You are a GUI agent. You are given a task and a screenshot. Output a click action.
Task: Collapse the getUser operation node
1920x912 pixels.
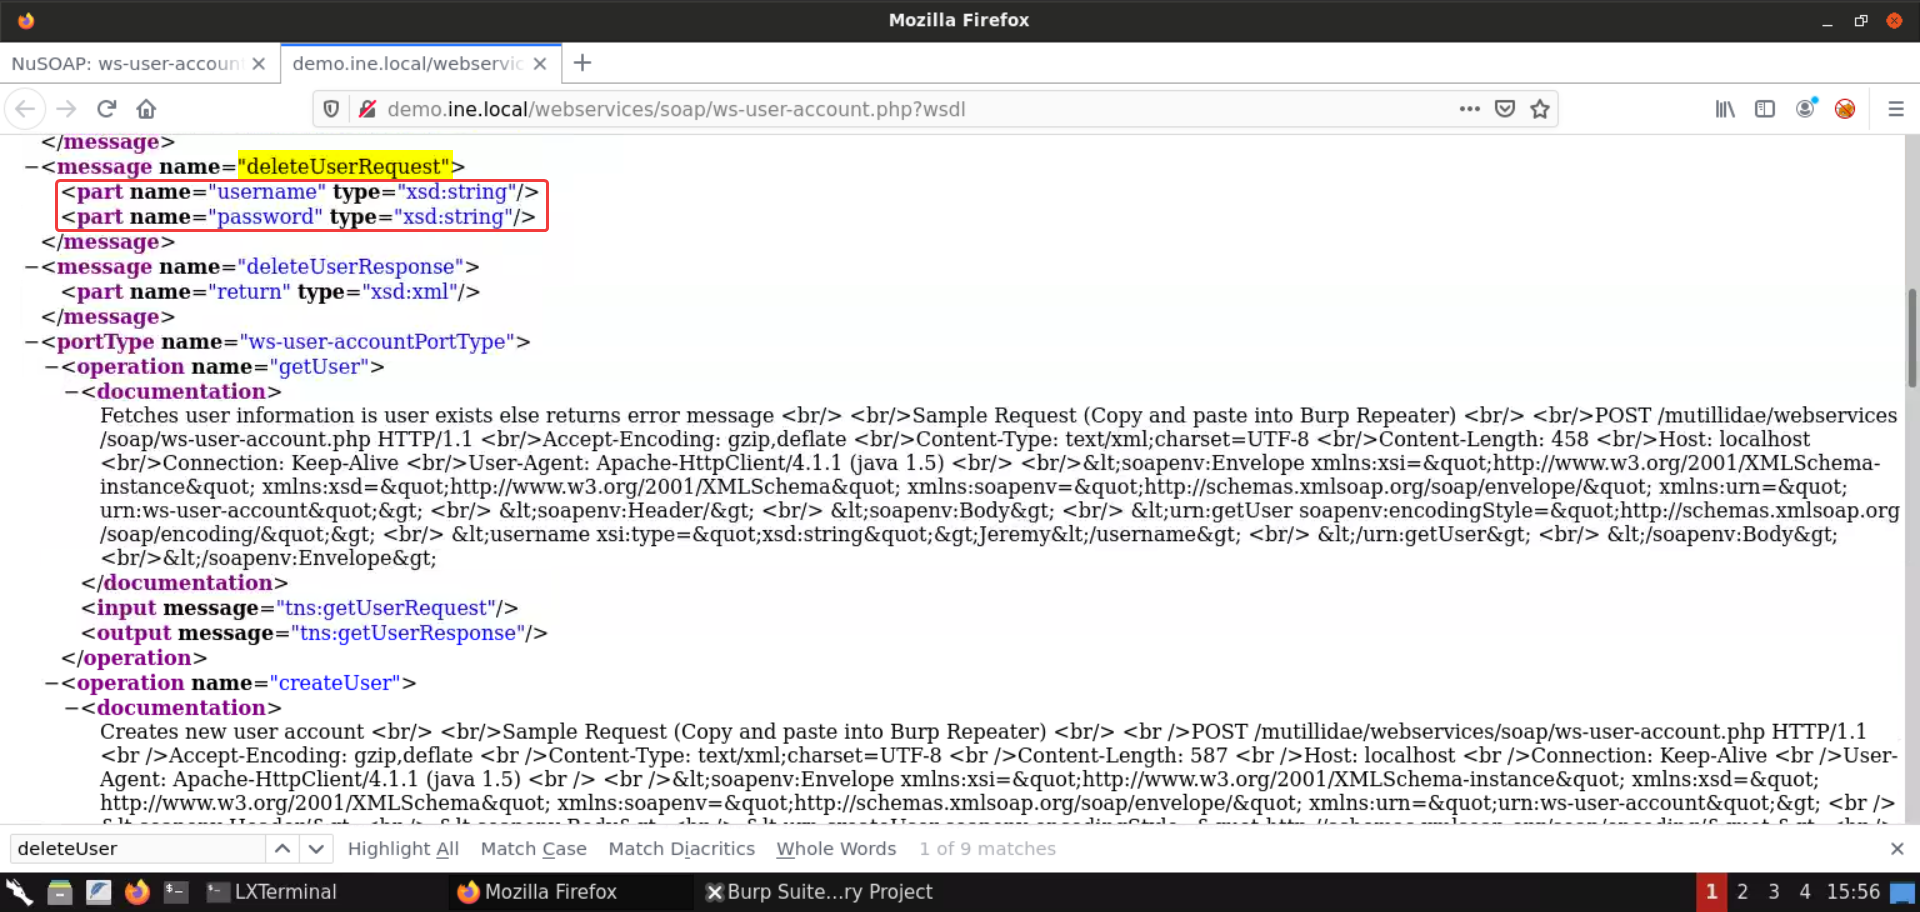pos(52,367)
